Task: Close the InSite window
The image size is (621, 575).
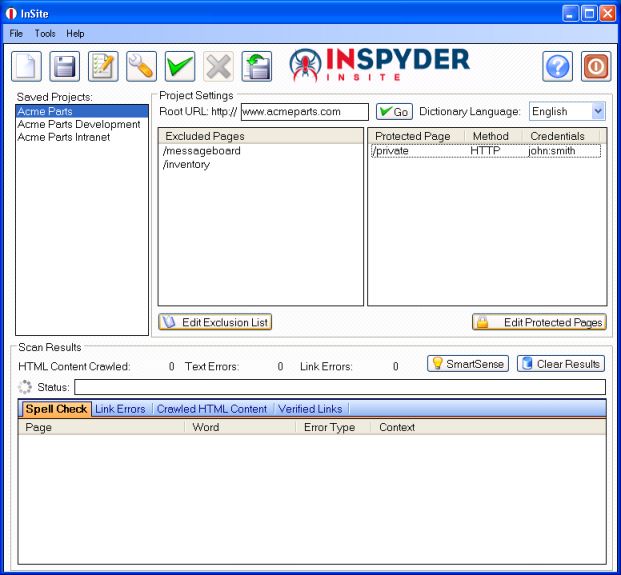Action: click(x=608, y=14)
